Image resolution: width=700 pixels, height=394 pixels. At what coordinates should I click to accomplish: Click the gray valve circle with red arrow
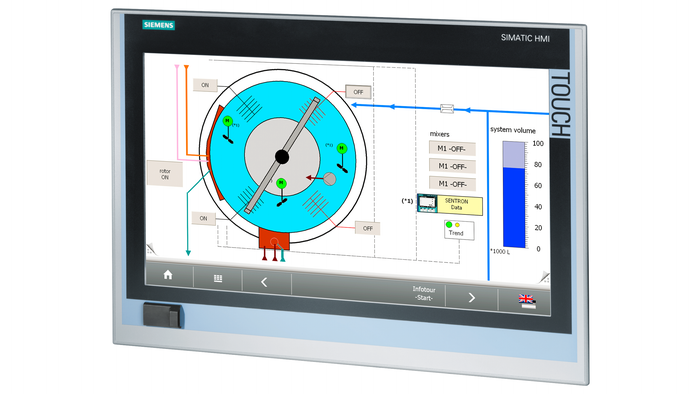tap(330, 179)
